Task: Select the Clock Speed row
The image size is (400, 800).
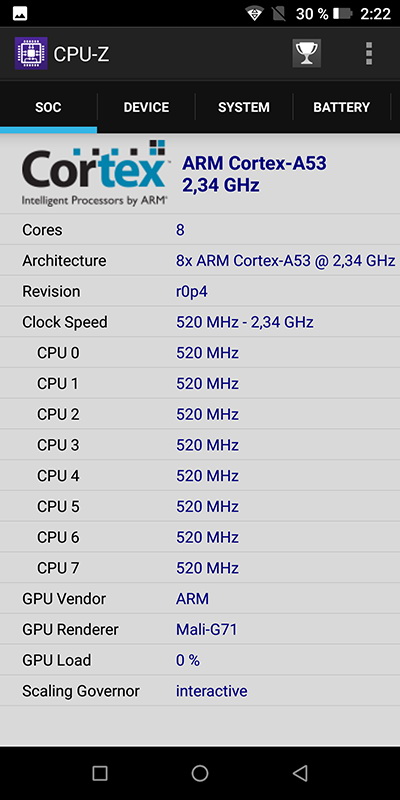Action: (x=200, y=322)
